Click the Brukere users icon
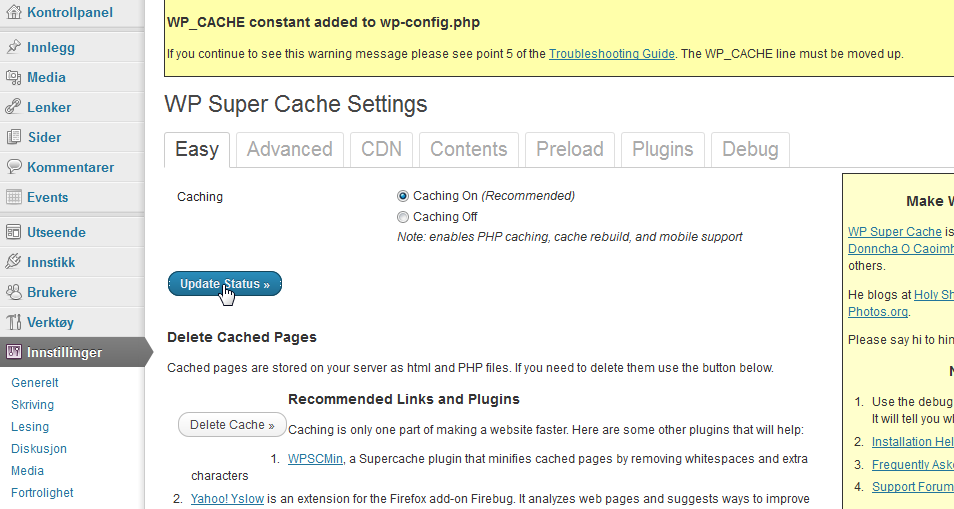954x509 pixels. point(13,292)
